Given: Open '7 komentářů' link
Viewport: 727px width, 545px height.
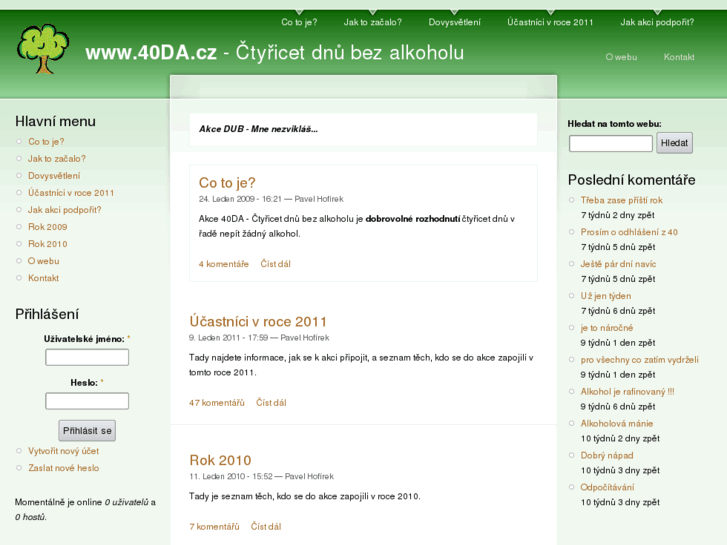Looking at the screenshot, I should pyautogui.click(x=214, y=526).
